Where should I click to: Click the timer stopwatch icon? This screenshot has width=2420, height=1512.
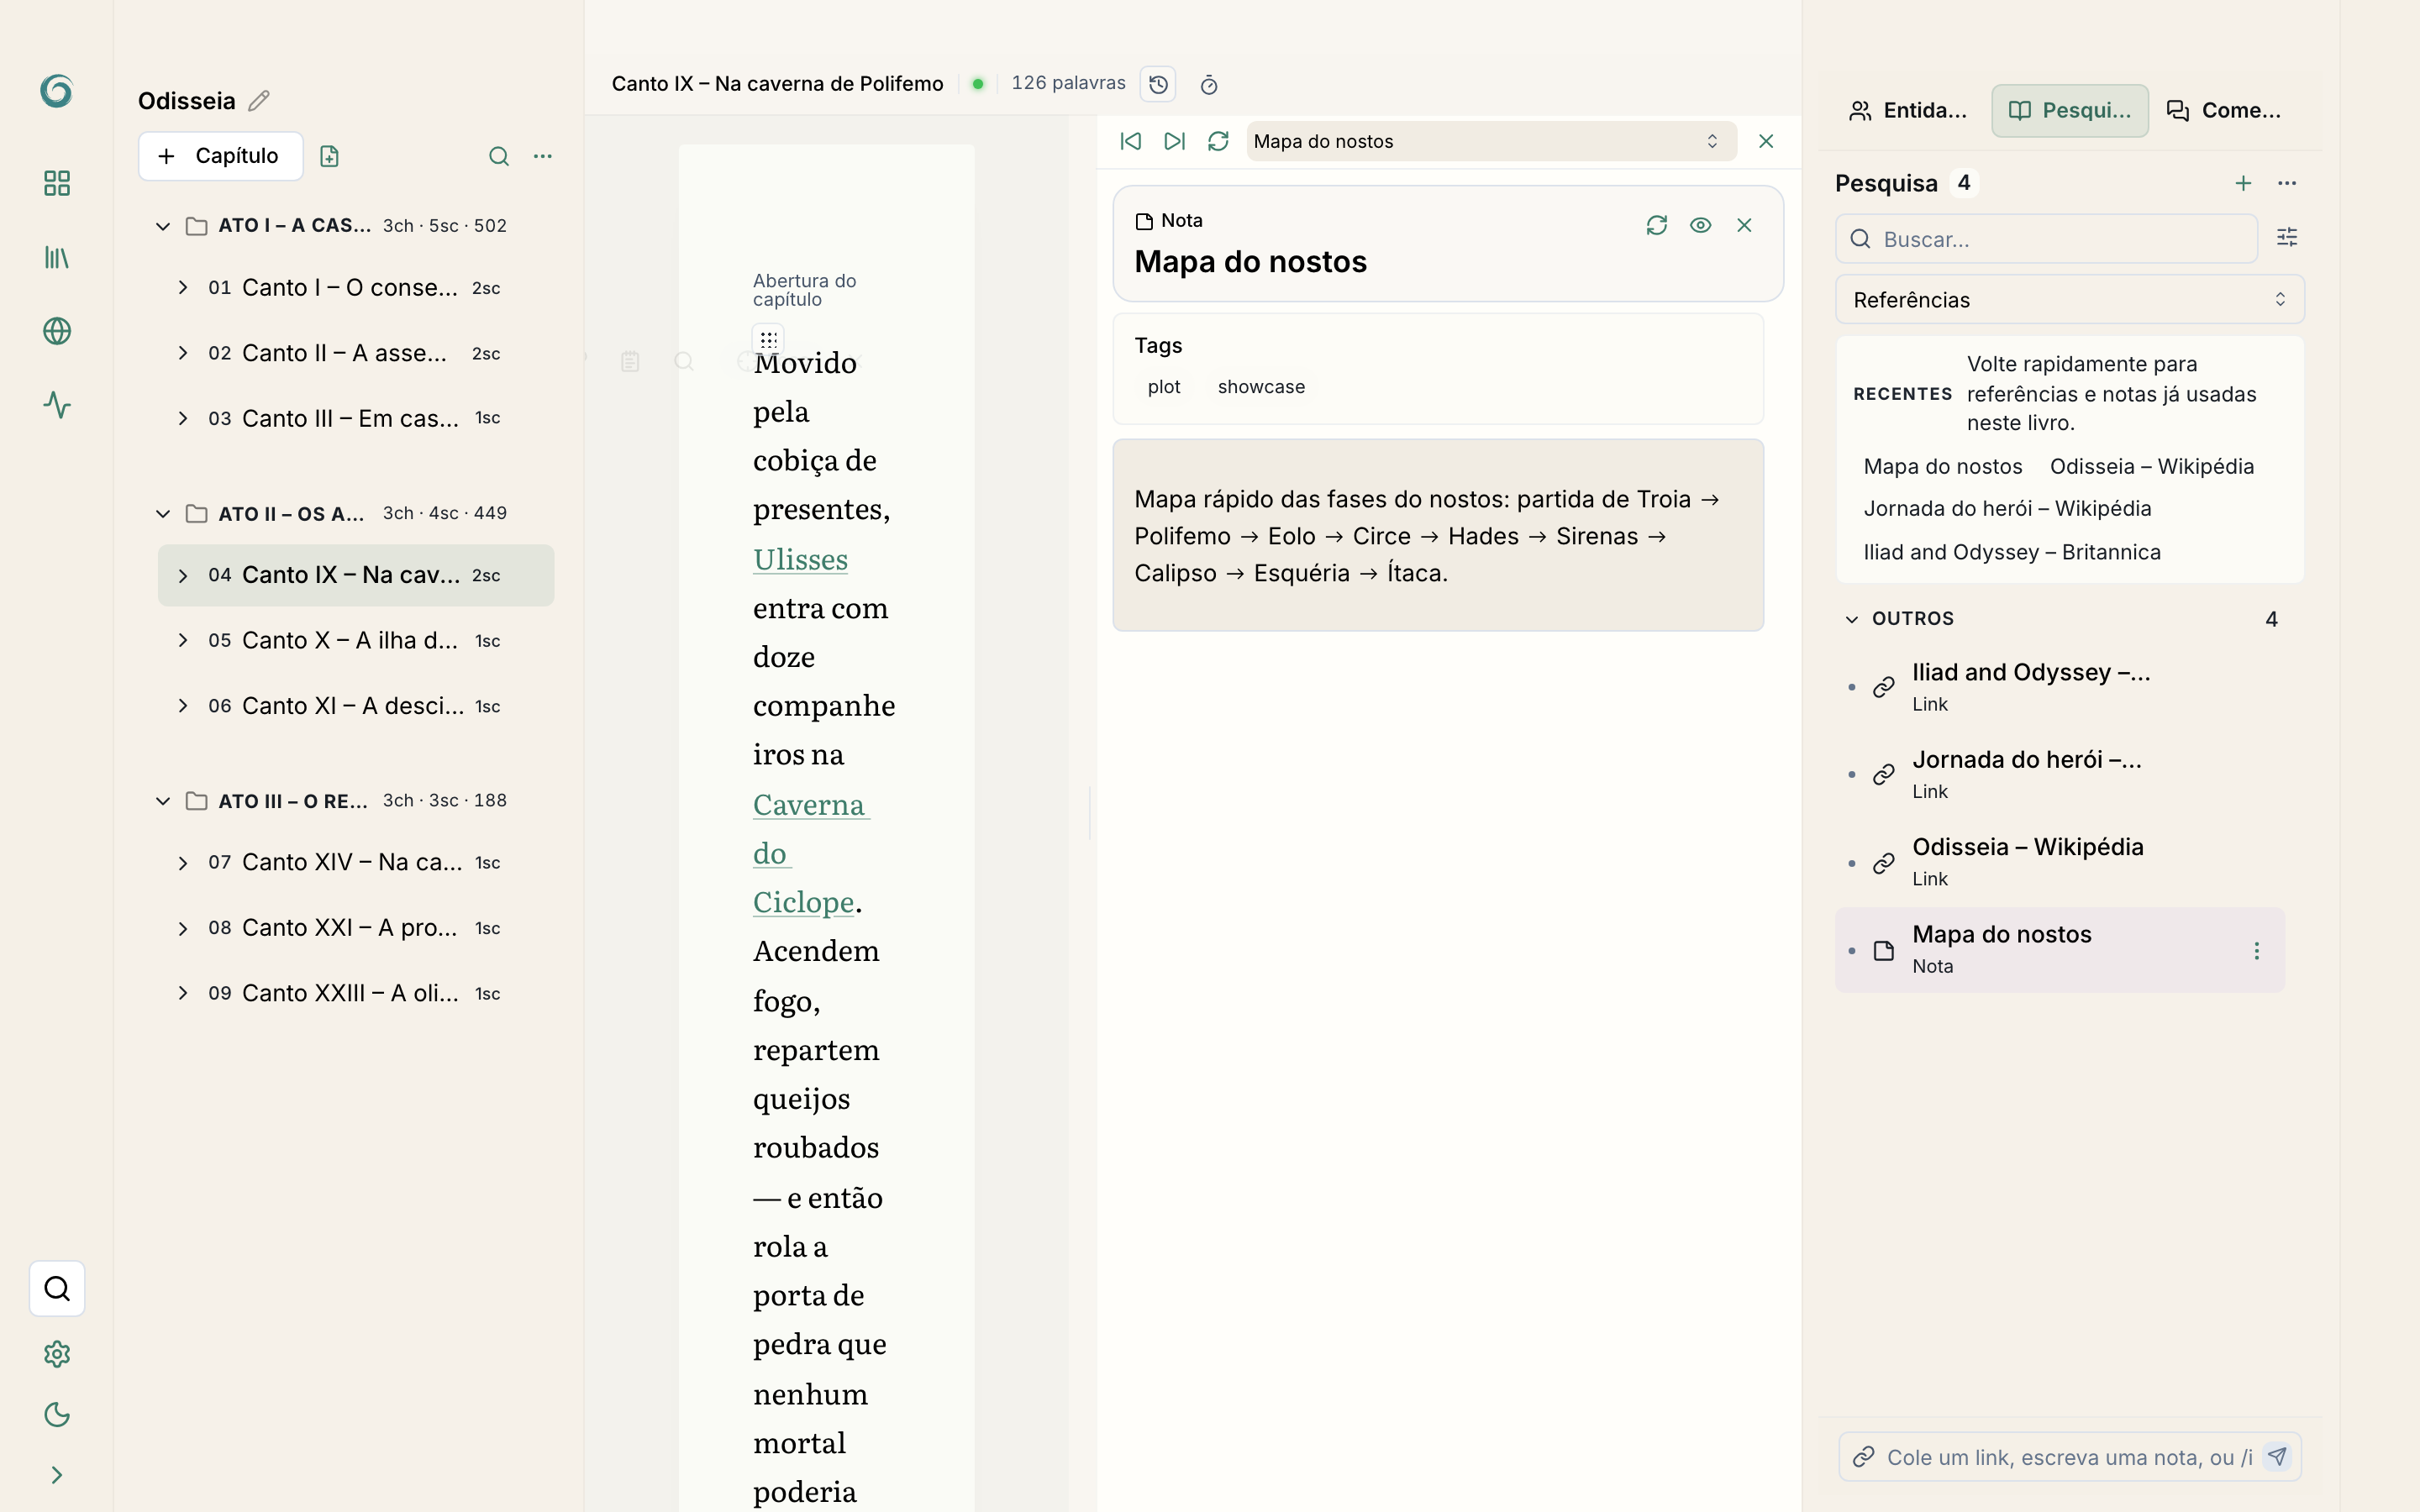coord(1209,85)
